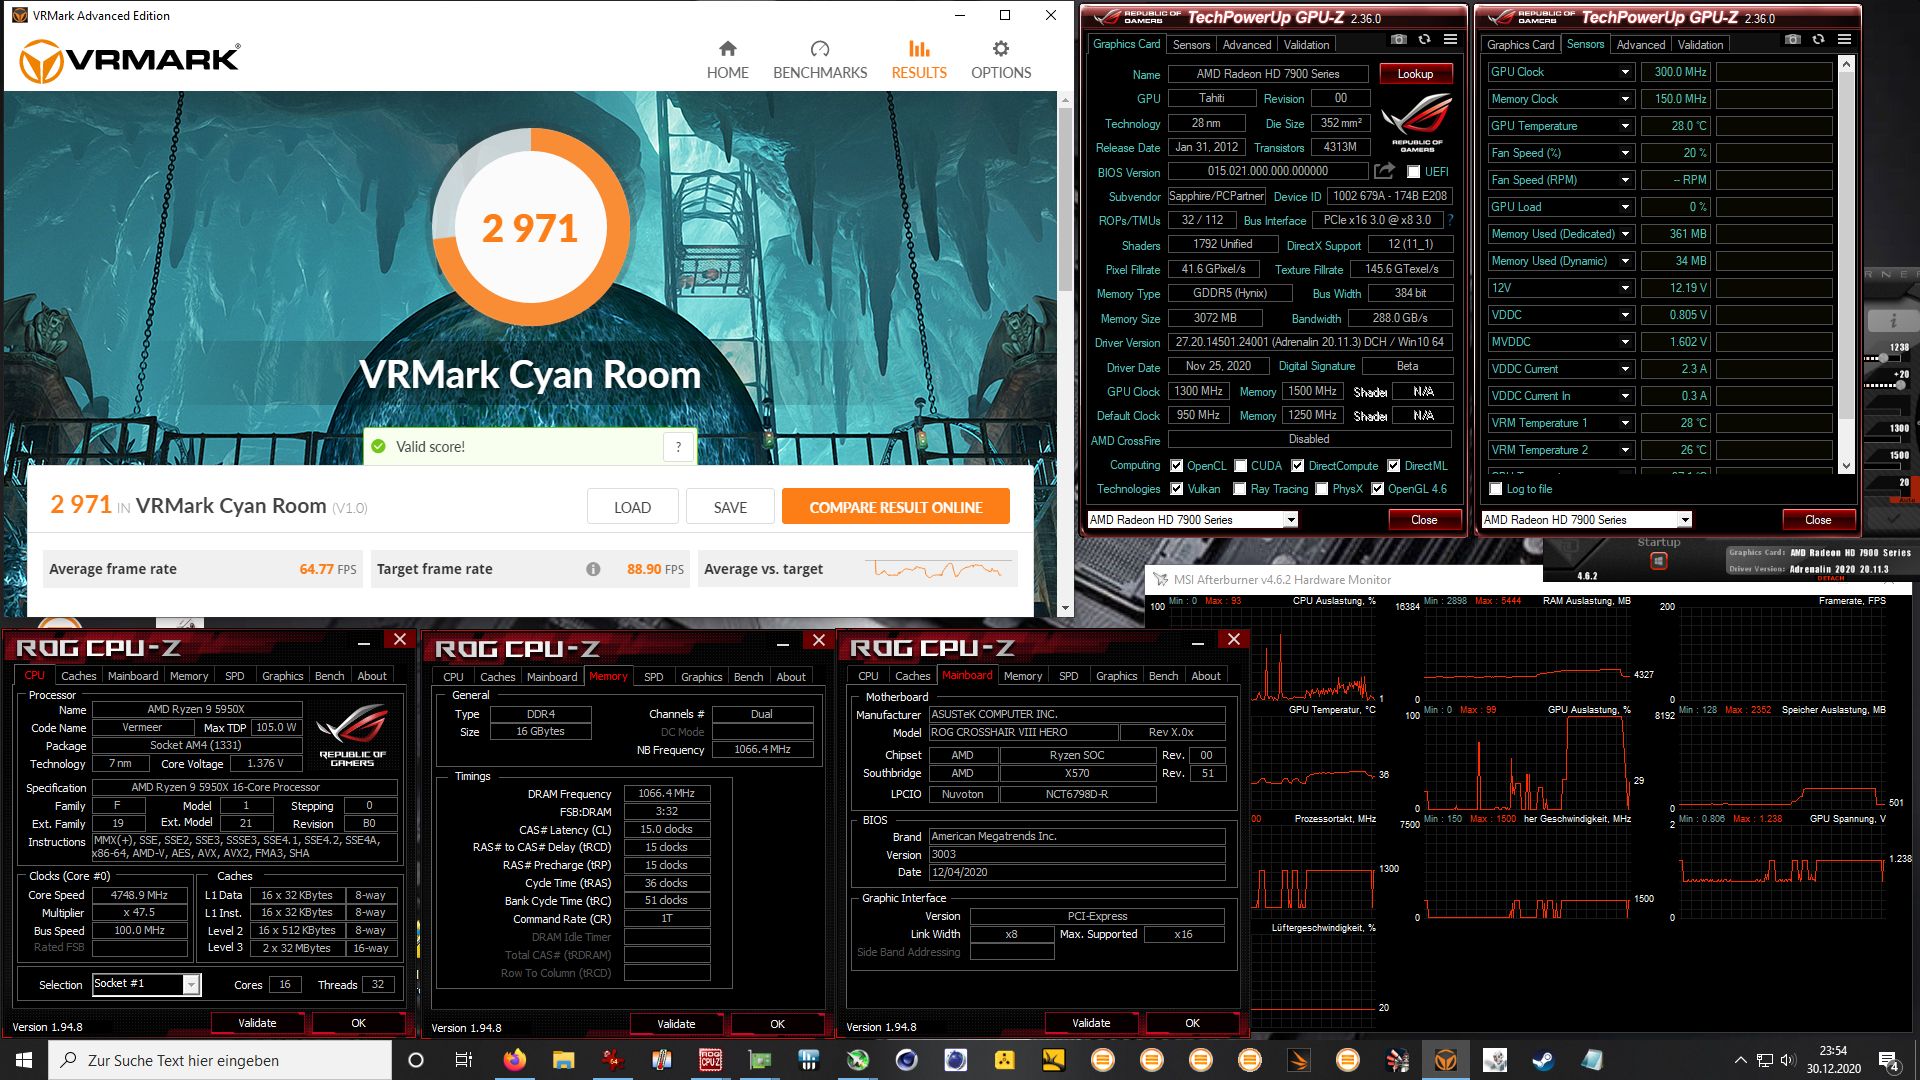This screenshot has height=1080, width=1920.
Task: Open the VRMark HOME page icon
Action: click(x=727, y=49)
